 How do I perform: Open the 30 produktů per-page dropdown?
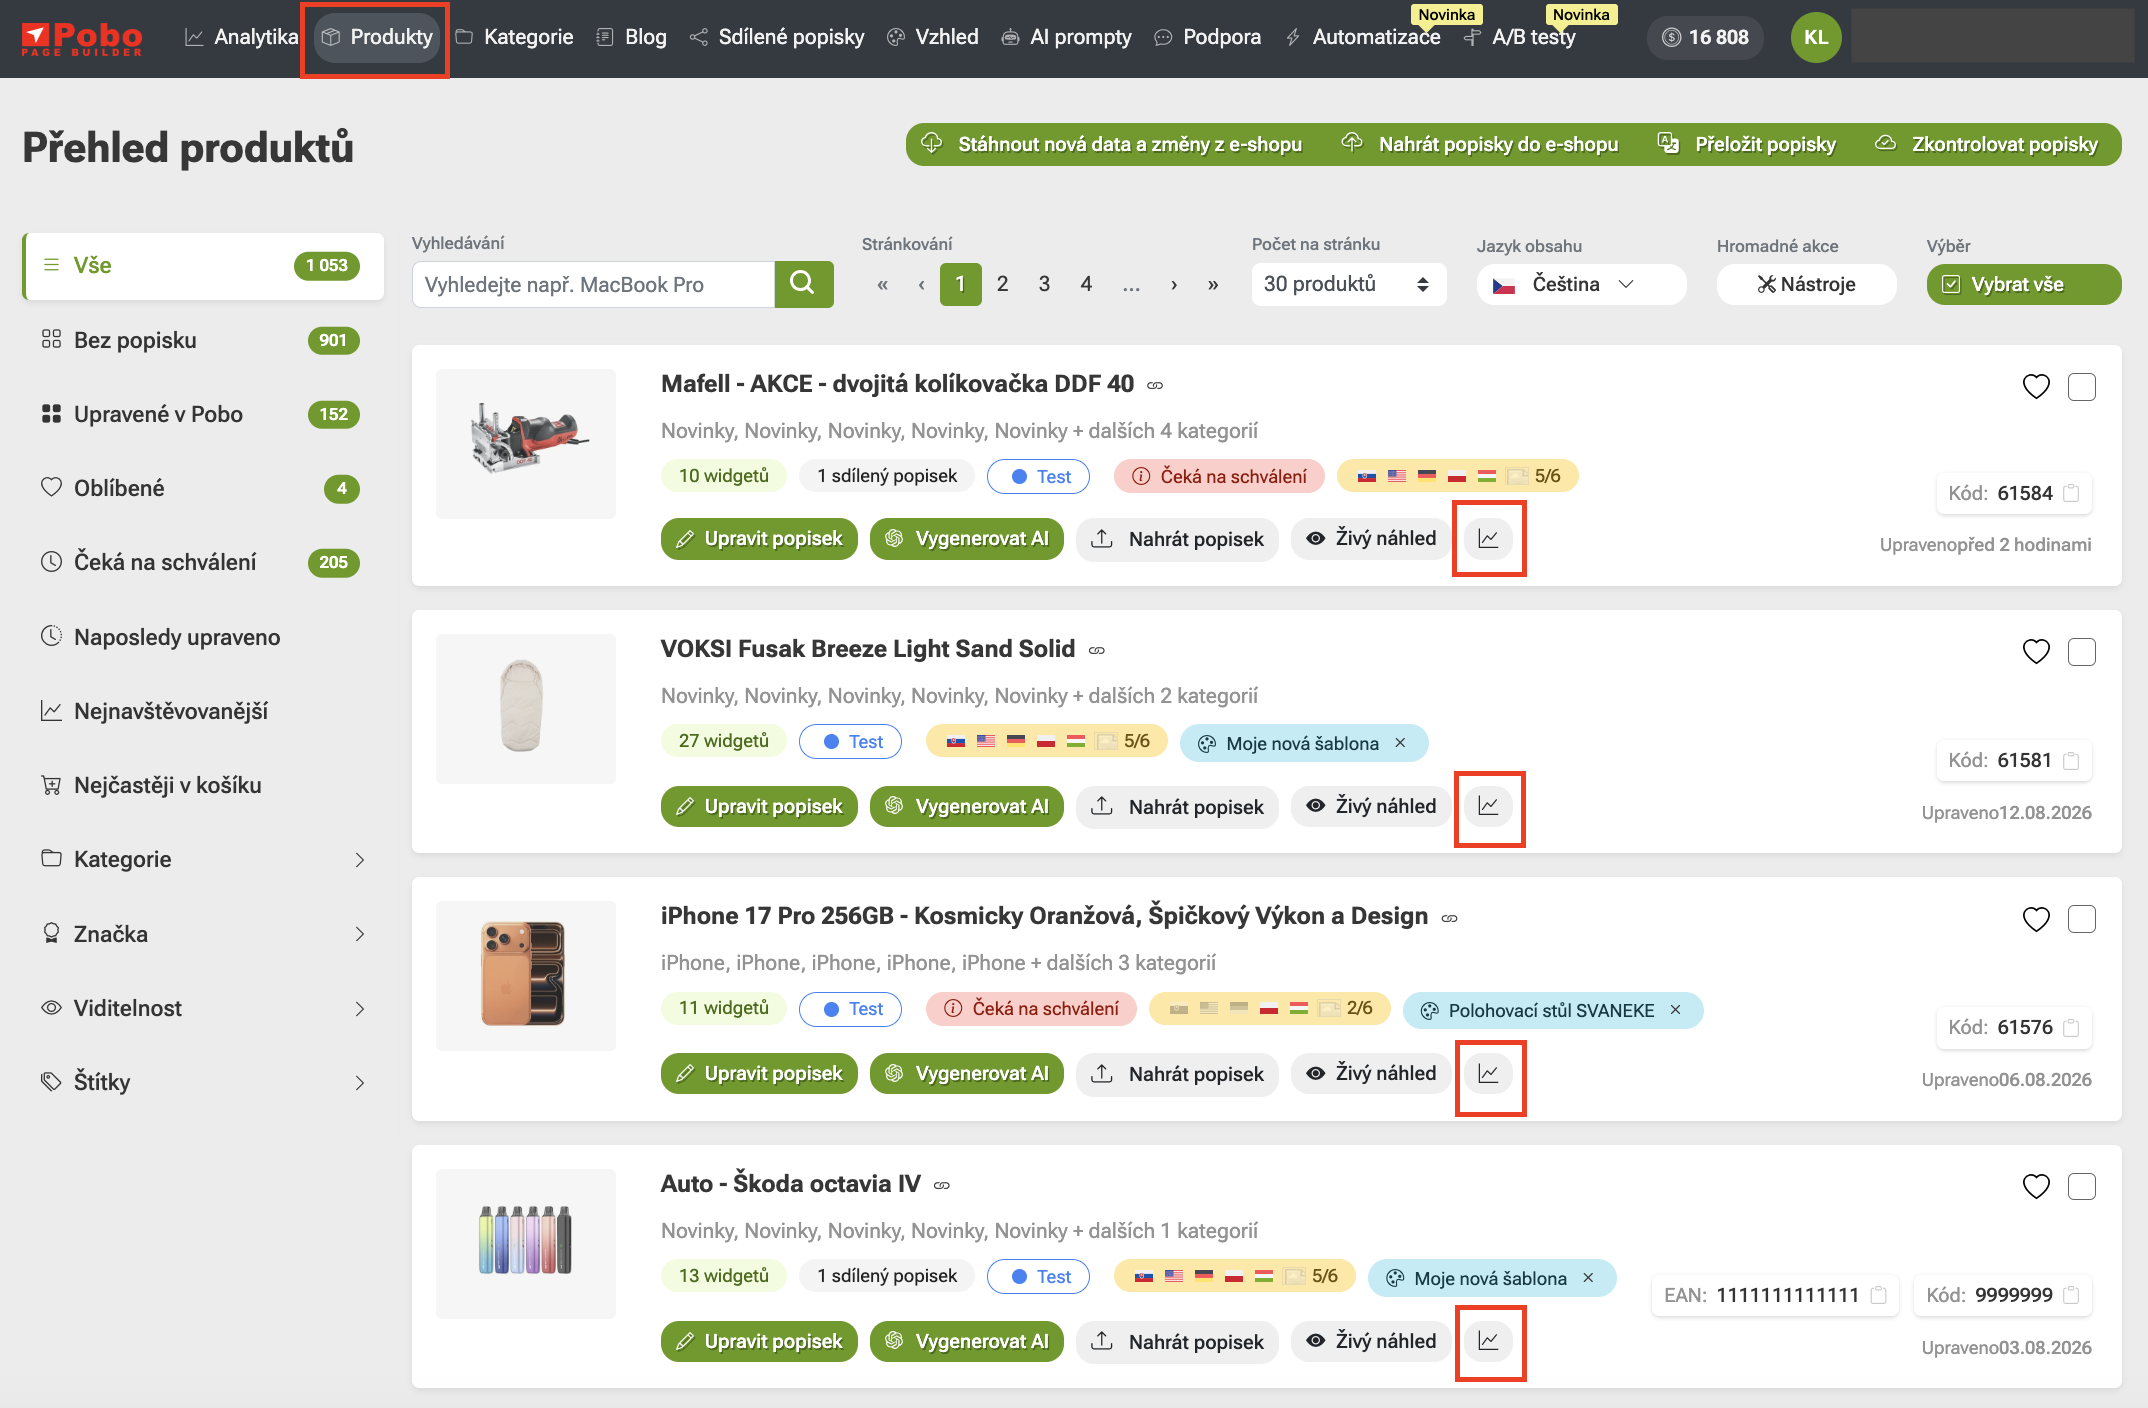click(1348, 284)
